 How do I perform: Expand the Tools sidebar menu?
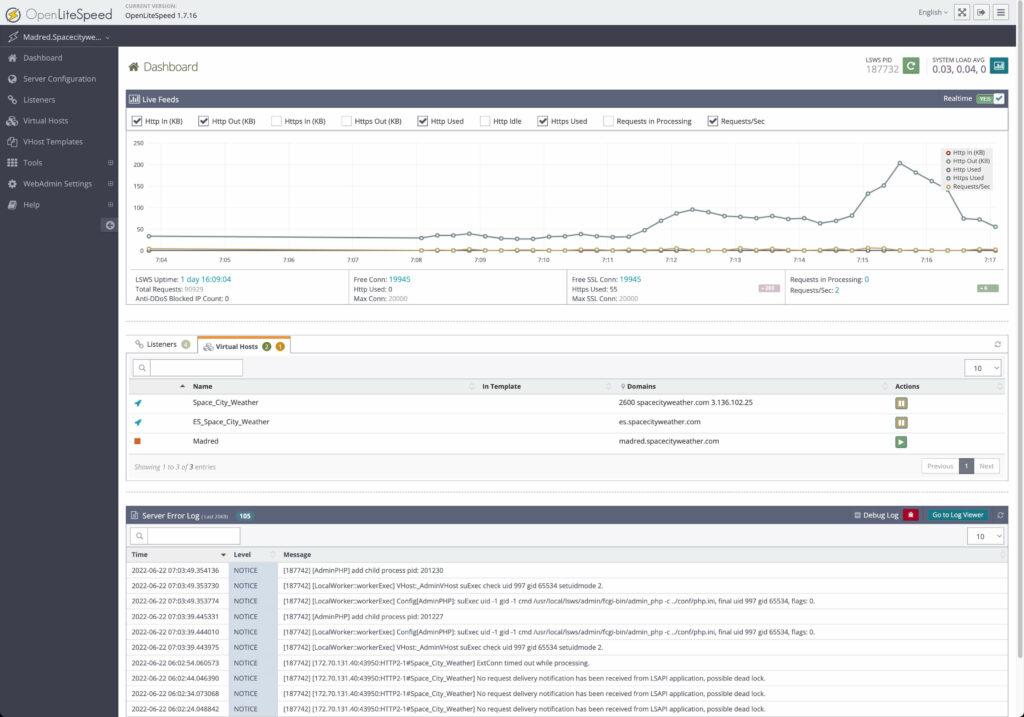110,163
